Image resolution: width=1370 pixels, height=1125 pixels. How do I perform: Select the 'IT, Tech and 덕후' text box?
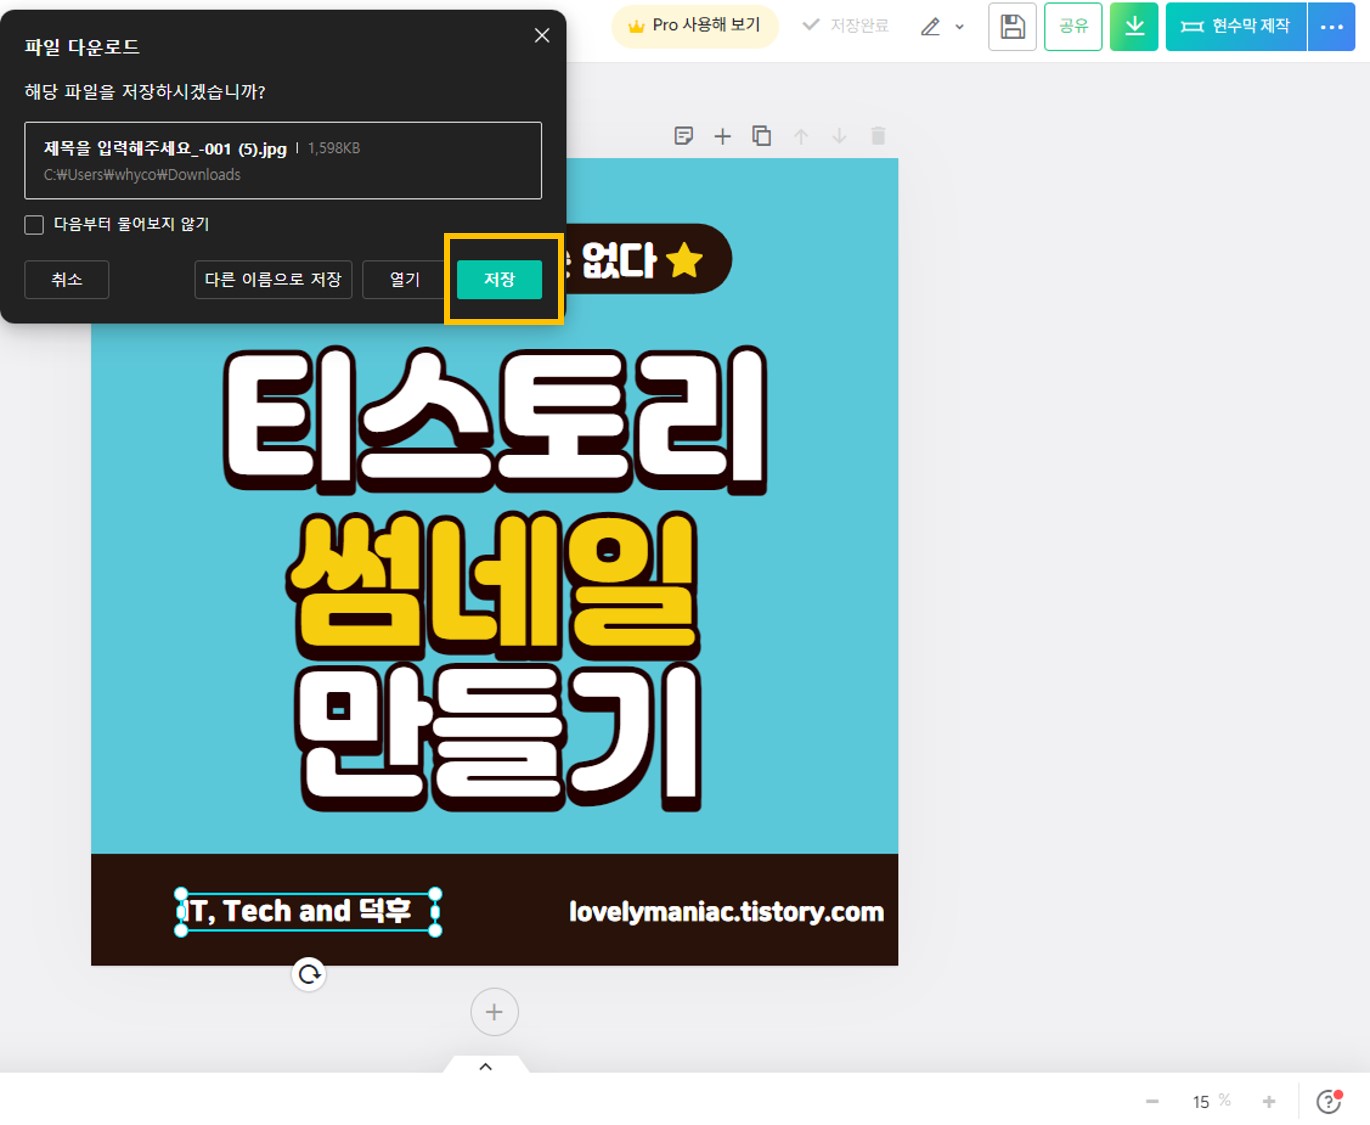point(308,911)
